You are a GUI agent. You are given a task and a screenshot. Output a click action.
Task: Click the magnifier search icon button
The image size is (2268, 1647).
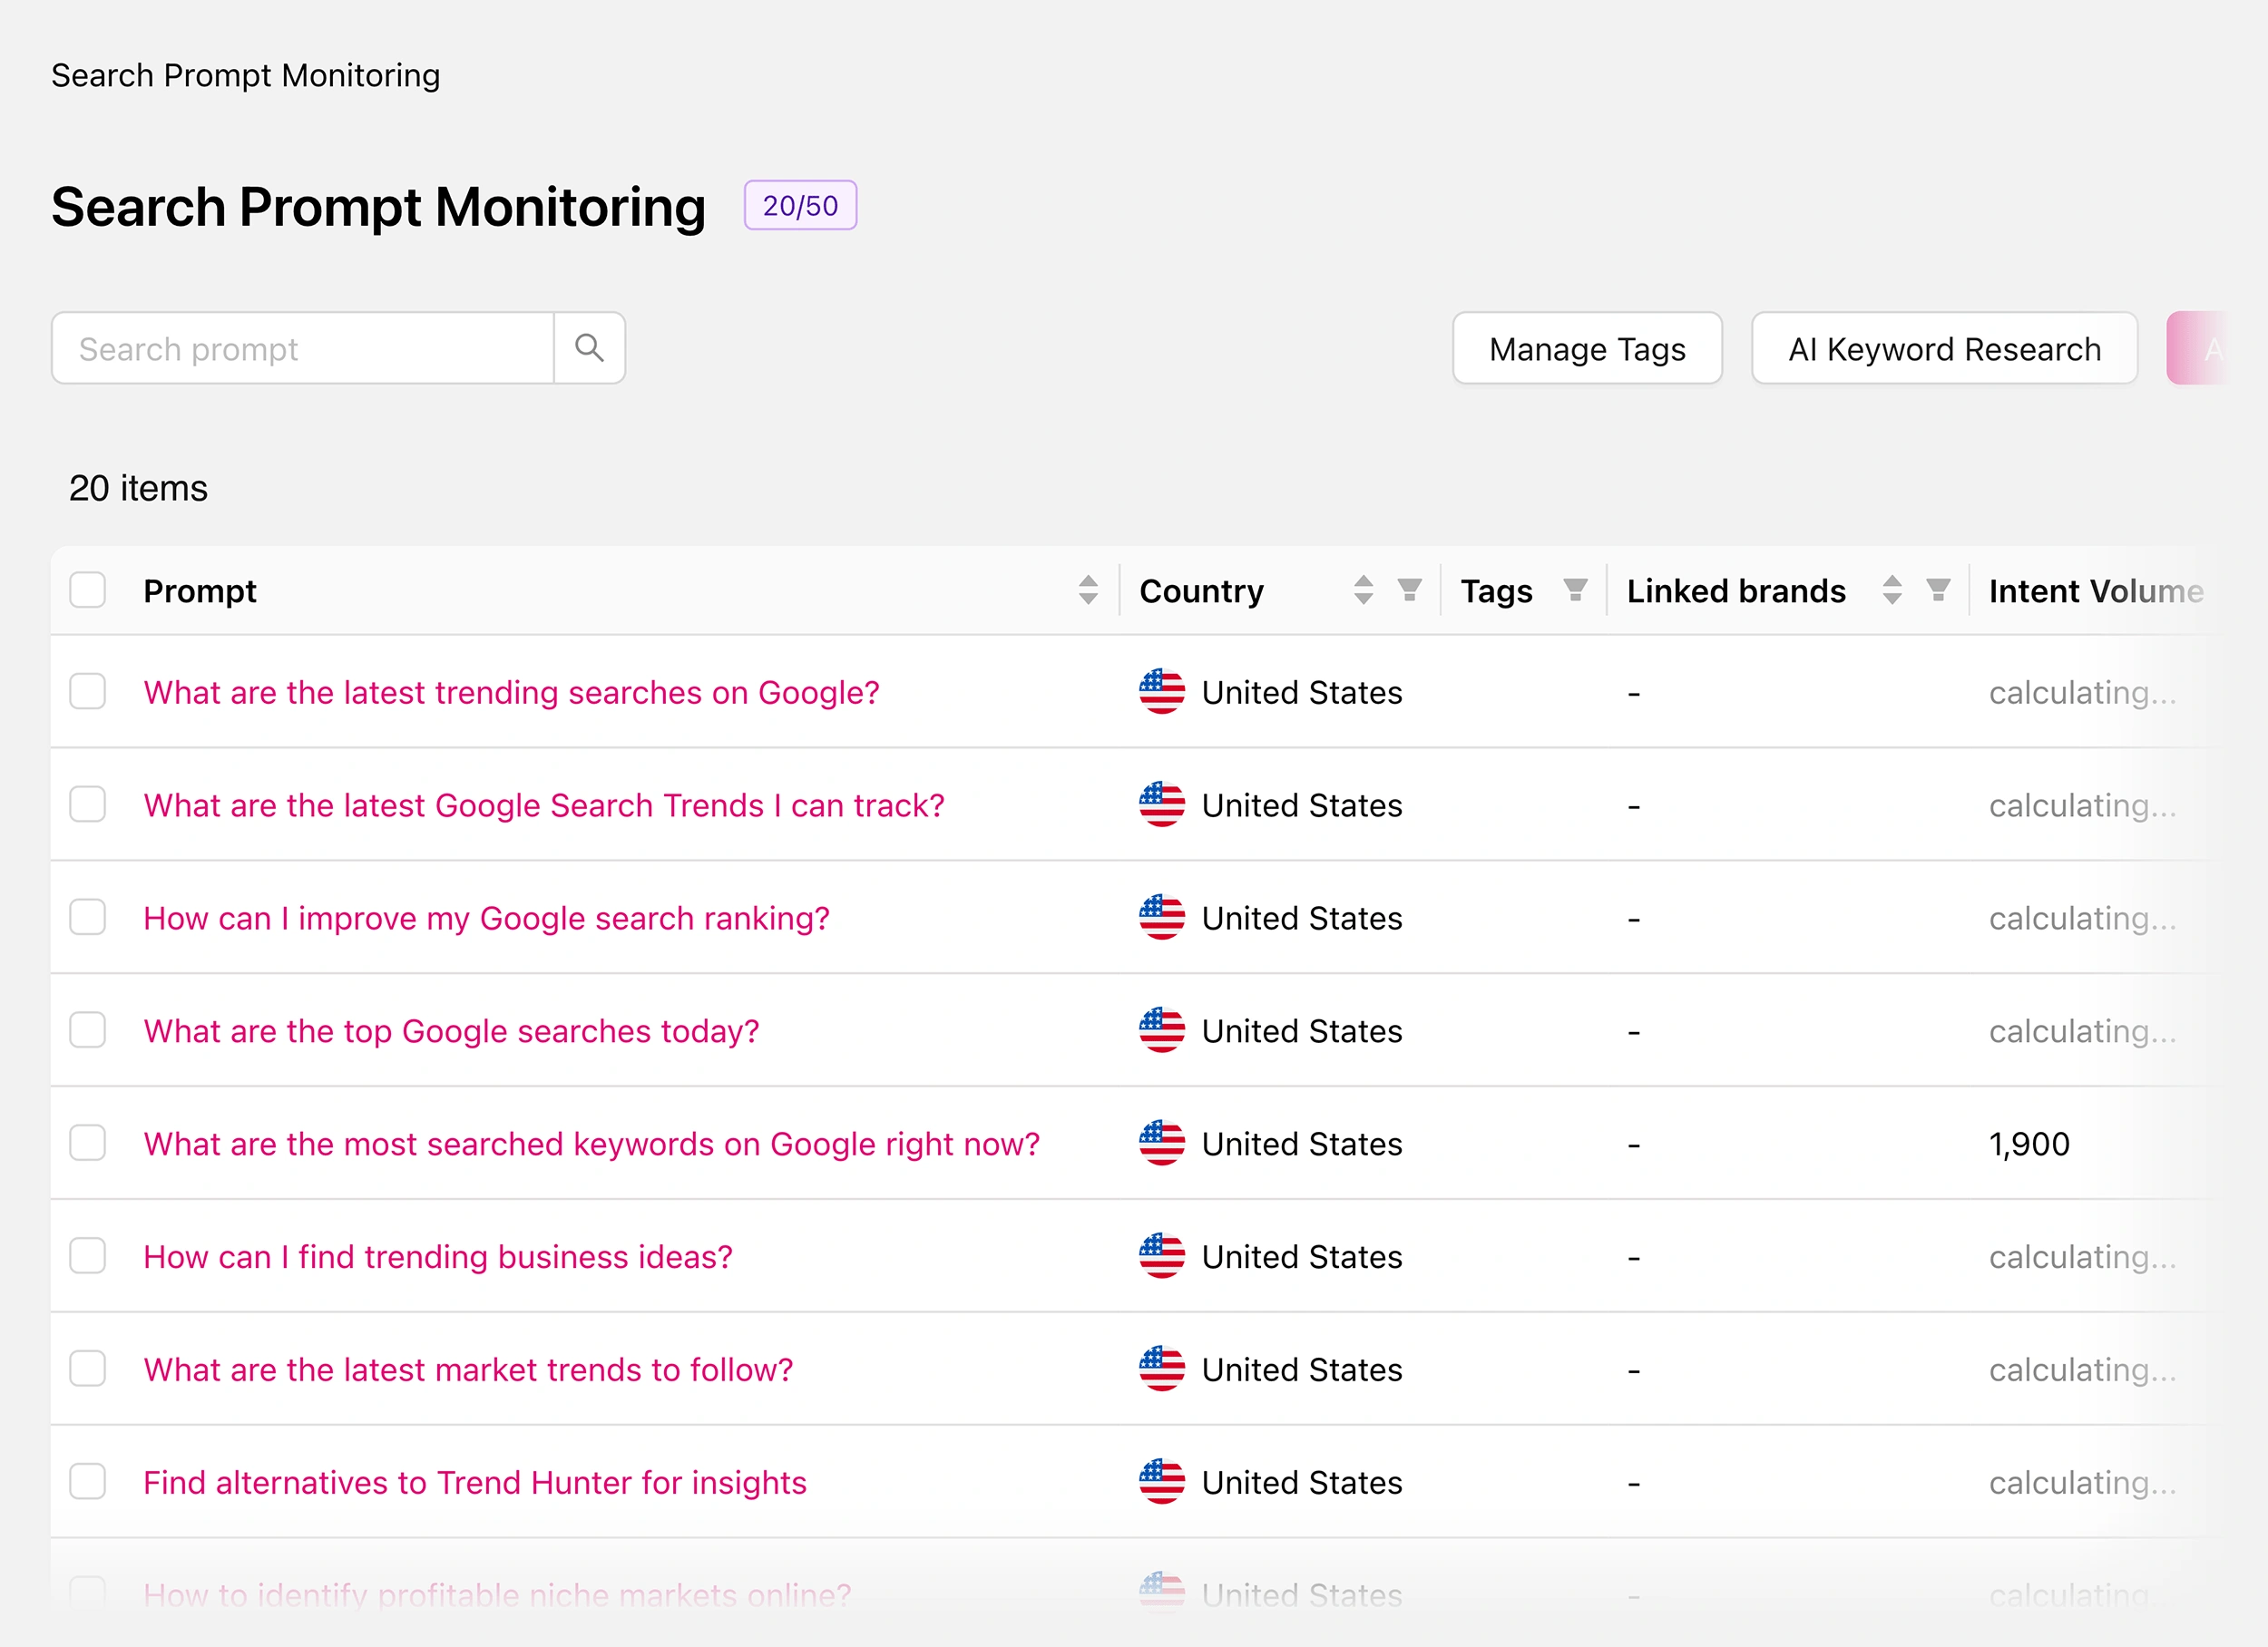click(589, 348)
